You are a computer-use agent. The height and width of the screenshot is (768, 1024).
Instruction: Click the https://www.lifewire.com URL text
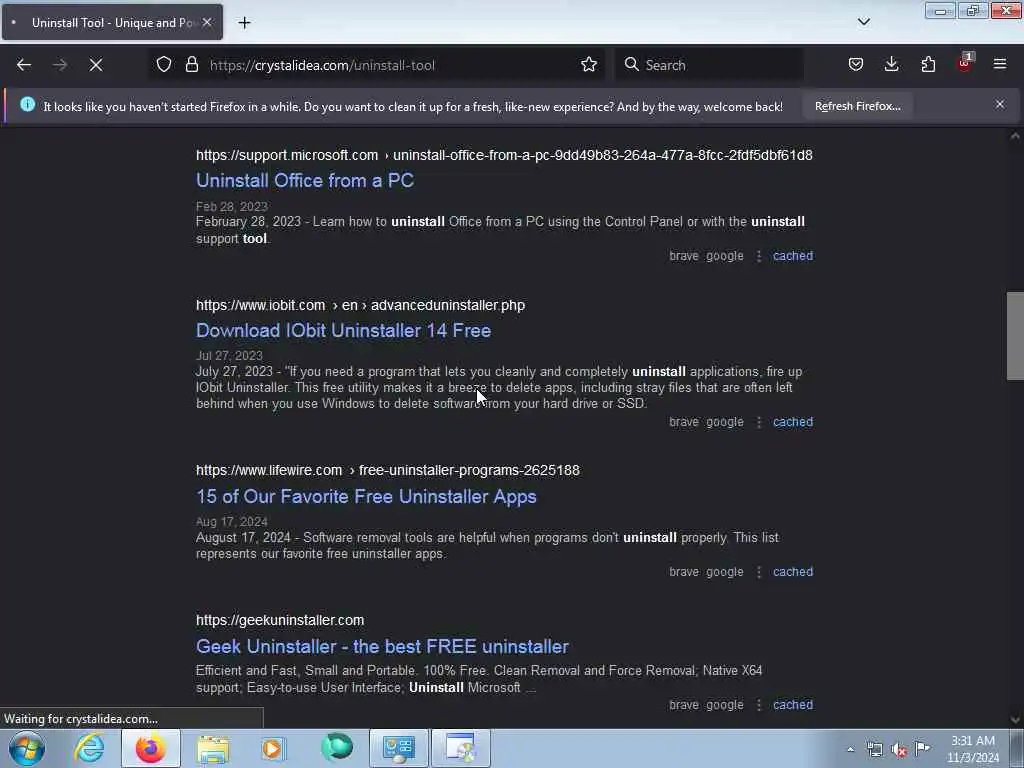tap(268, 470)
